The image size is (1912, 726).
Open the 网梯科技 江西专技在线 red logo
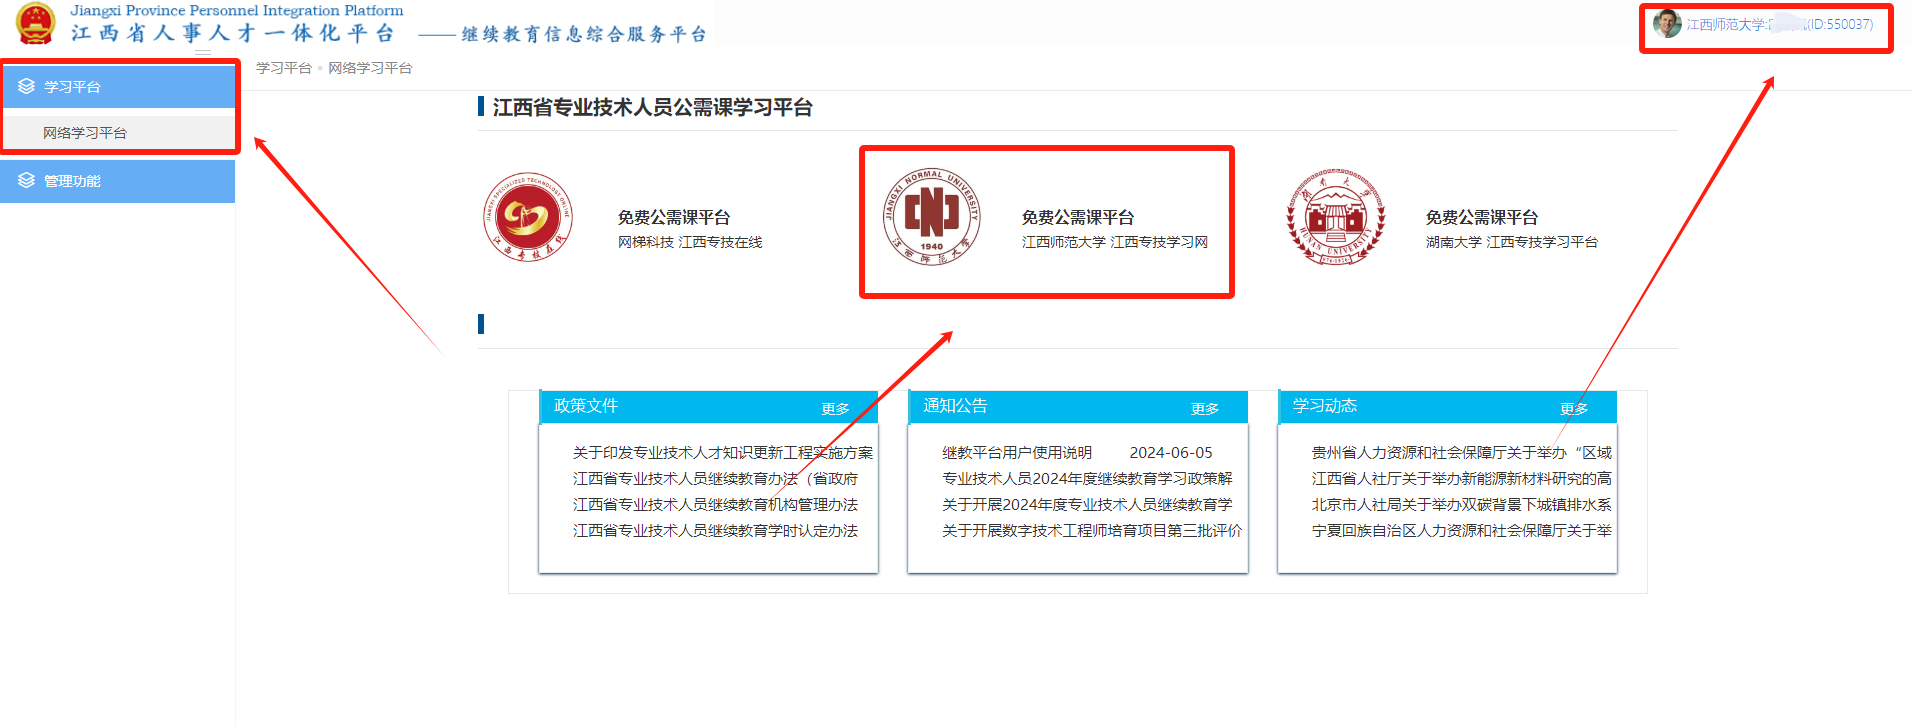528,217
